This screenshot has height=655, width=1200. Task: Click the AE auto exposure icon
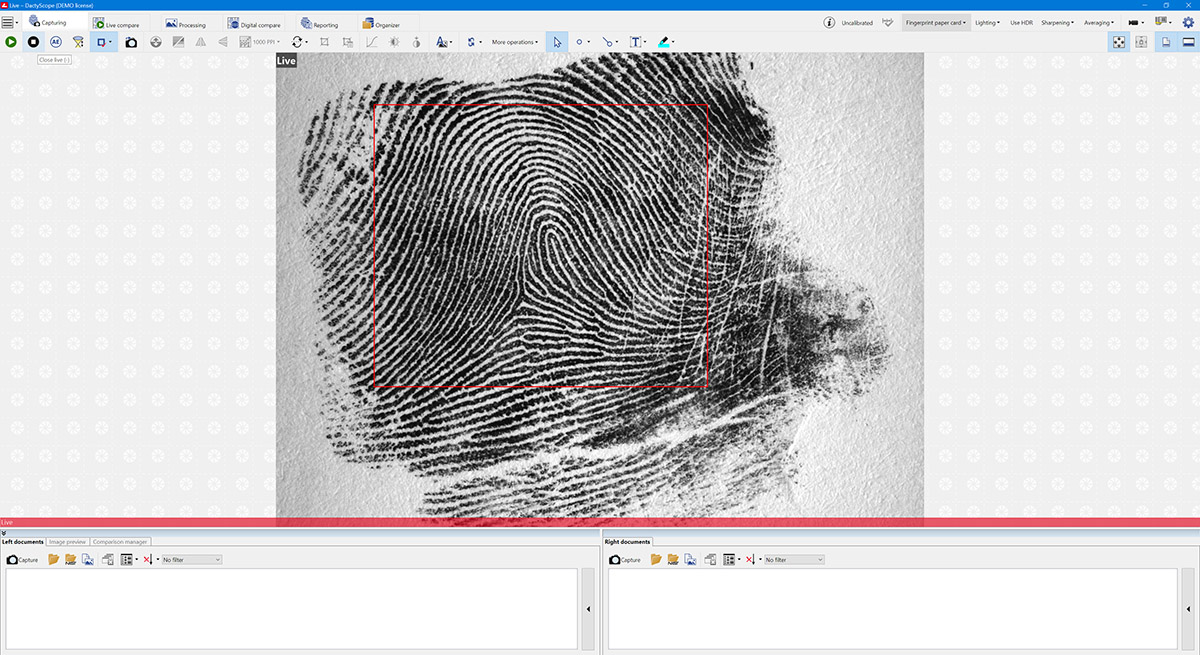click(55, 42)
